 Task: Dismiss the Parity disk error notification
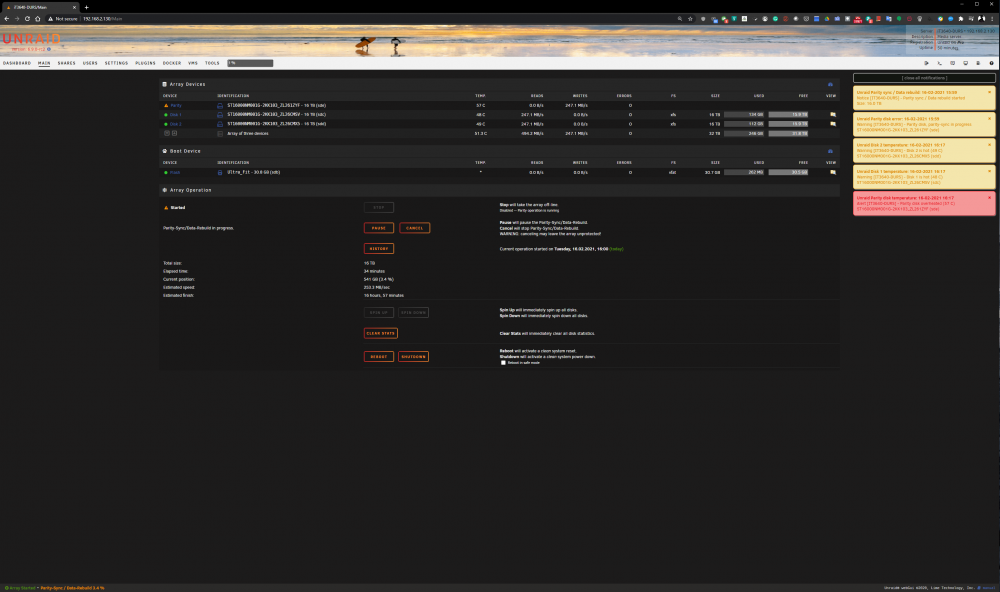pos(990,118)
